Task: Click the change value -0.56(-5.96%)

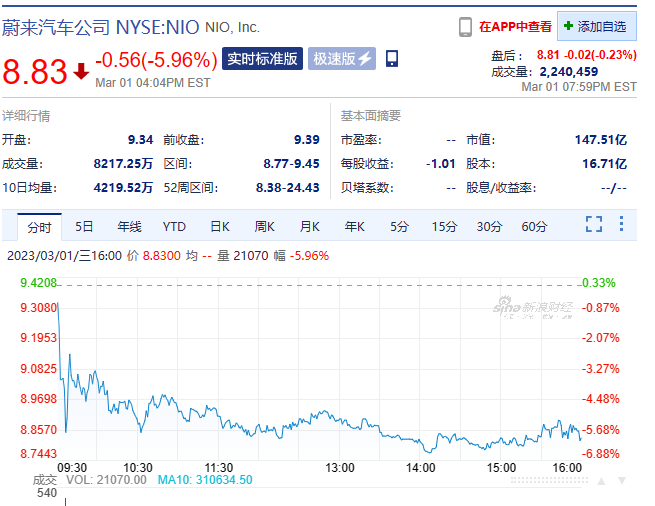Action: pyautogui.click(x=156, y=60)
